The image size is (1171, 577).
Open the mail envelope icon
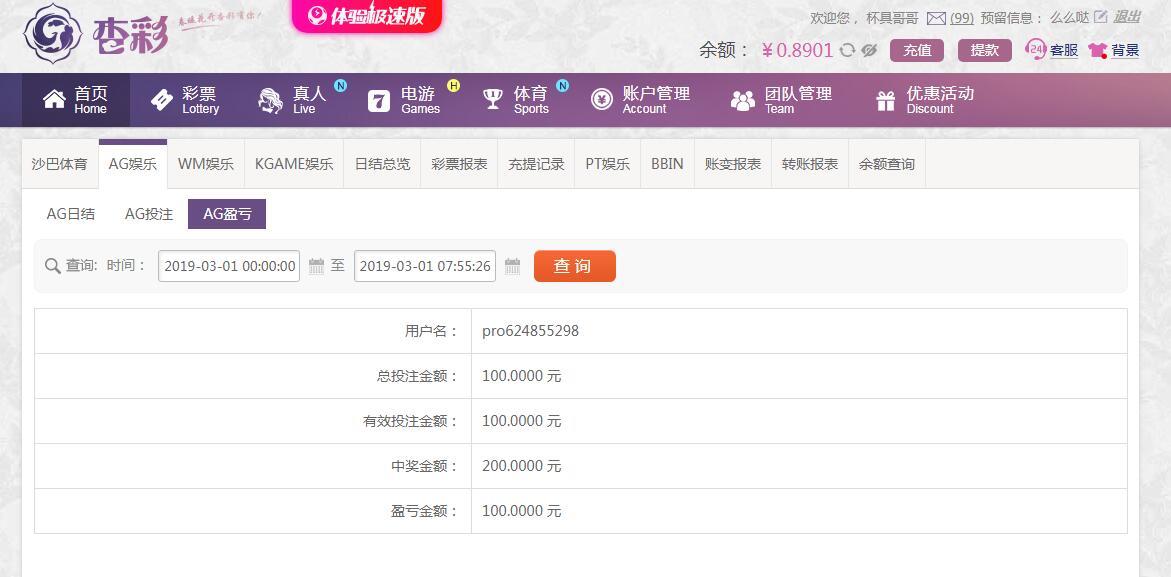936,18
